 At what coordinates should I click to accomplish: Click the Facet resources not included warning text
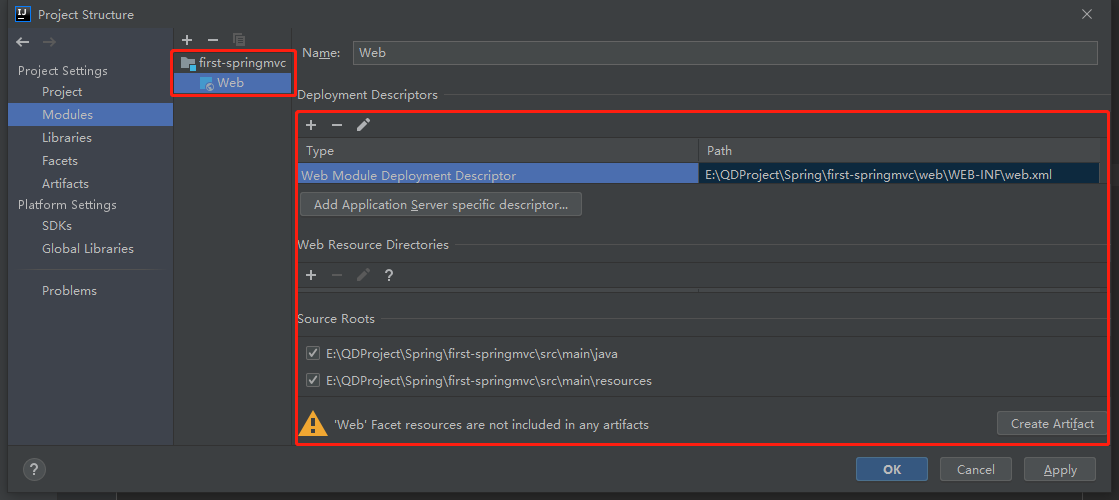click(x=492, y=424)
